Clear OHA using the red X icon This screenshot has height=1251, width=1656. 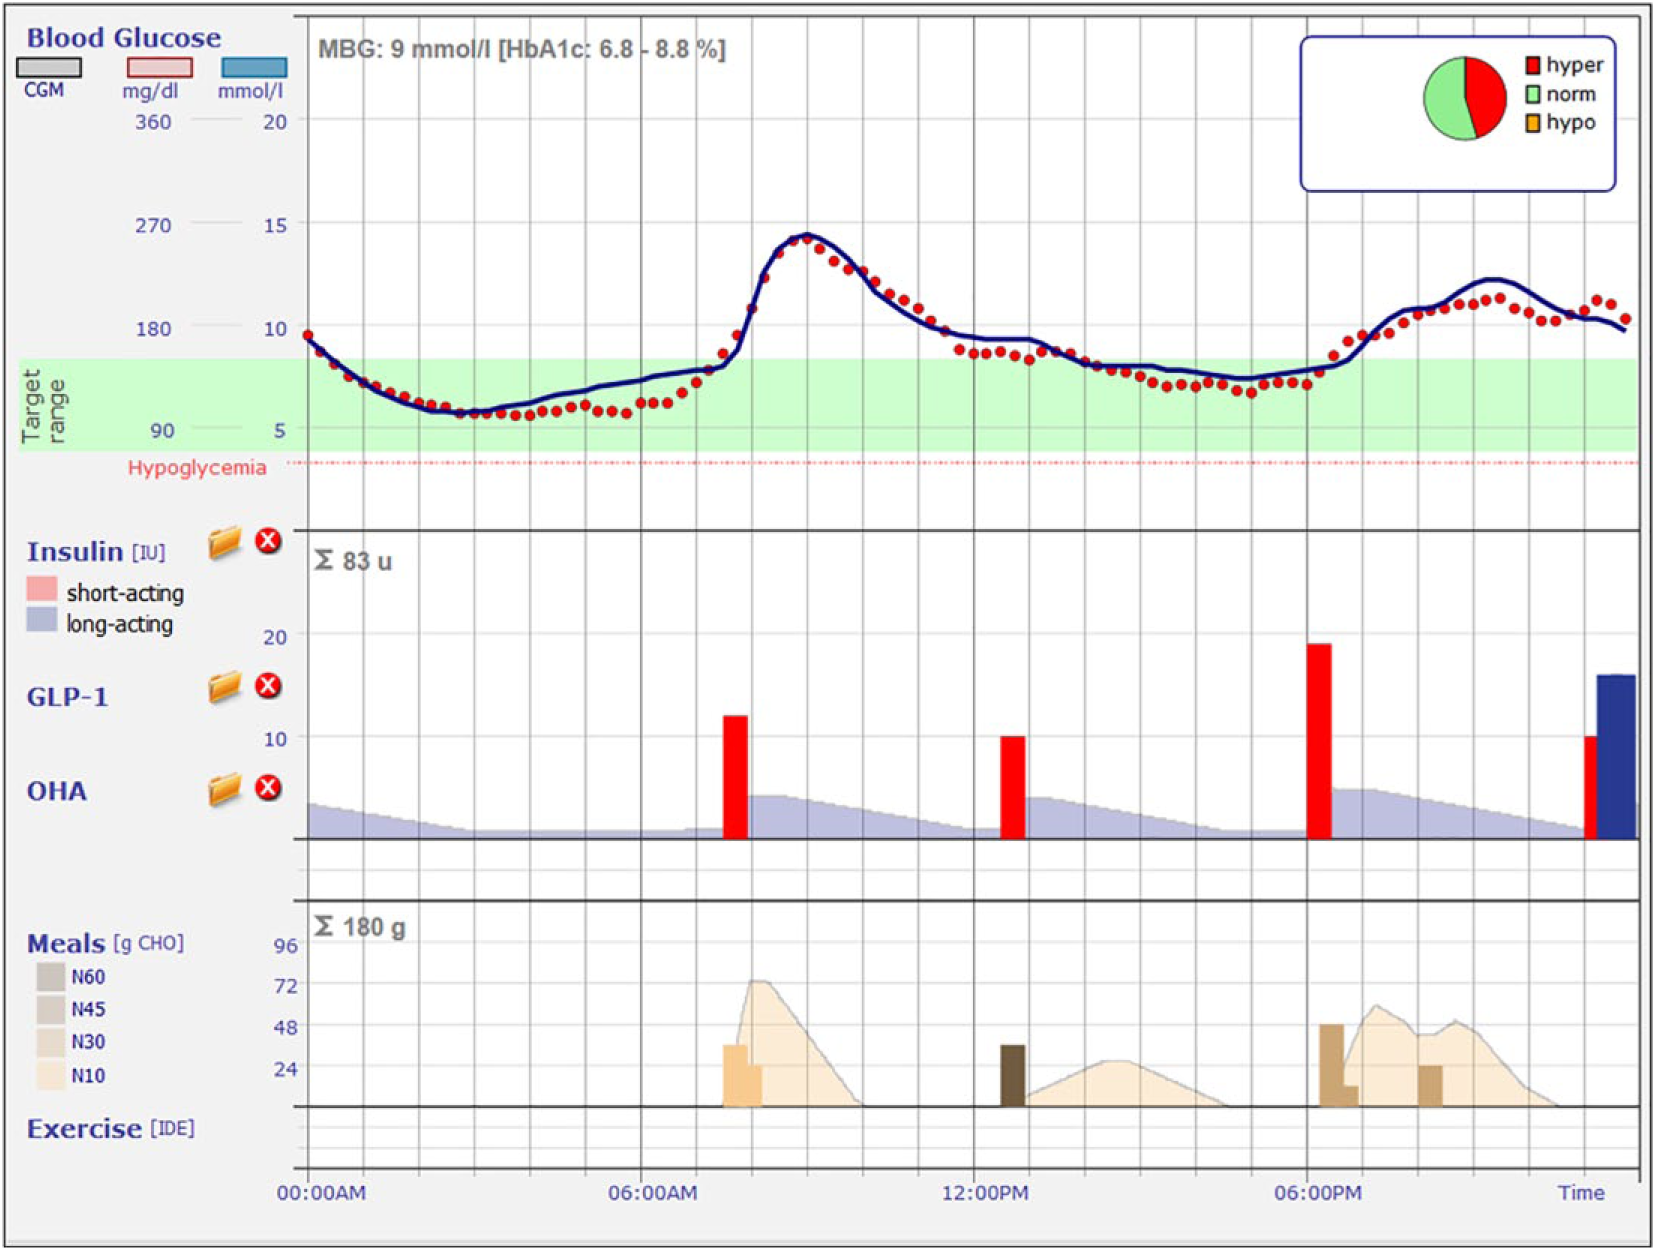(268, 788)
